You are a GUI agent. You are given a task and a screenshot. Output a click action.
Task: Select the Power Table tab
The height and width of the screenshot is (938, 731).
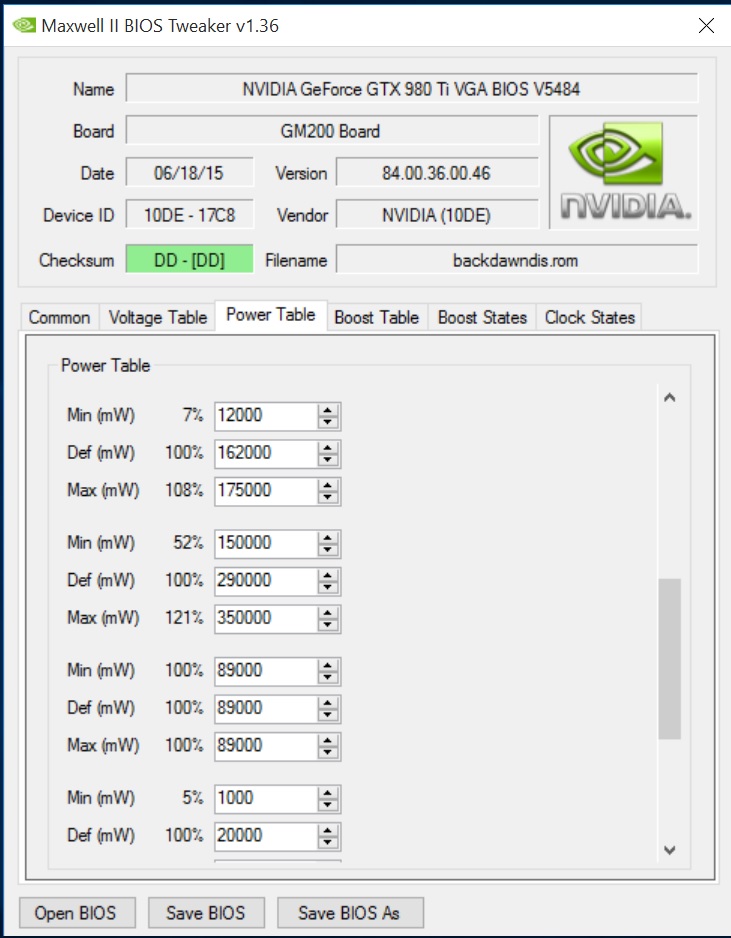[270, 315]
